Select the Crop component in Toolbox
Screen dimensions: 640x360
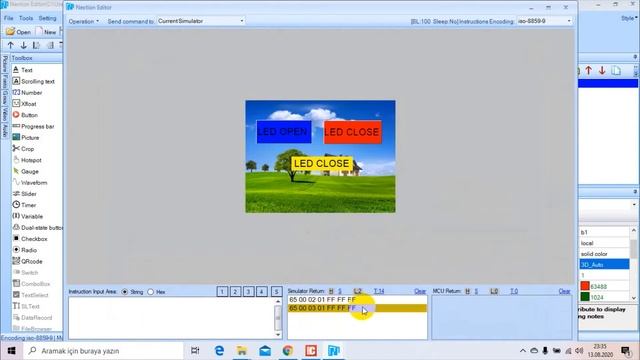point(23,149)
